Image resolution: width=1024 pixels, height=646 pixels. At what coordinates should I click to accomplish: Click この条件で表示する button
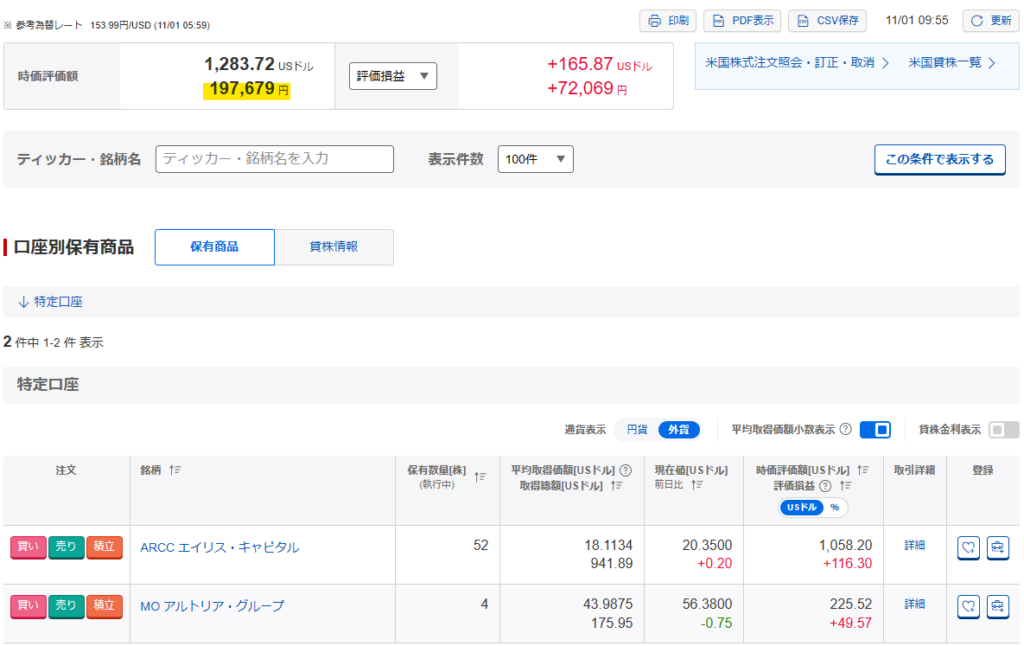939,159
